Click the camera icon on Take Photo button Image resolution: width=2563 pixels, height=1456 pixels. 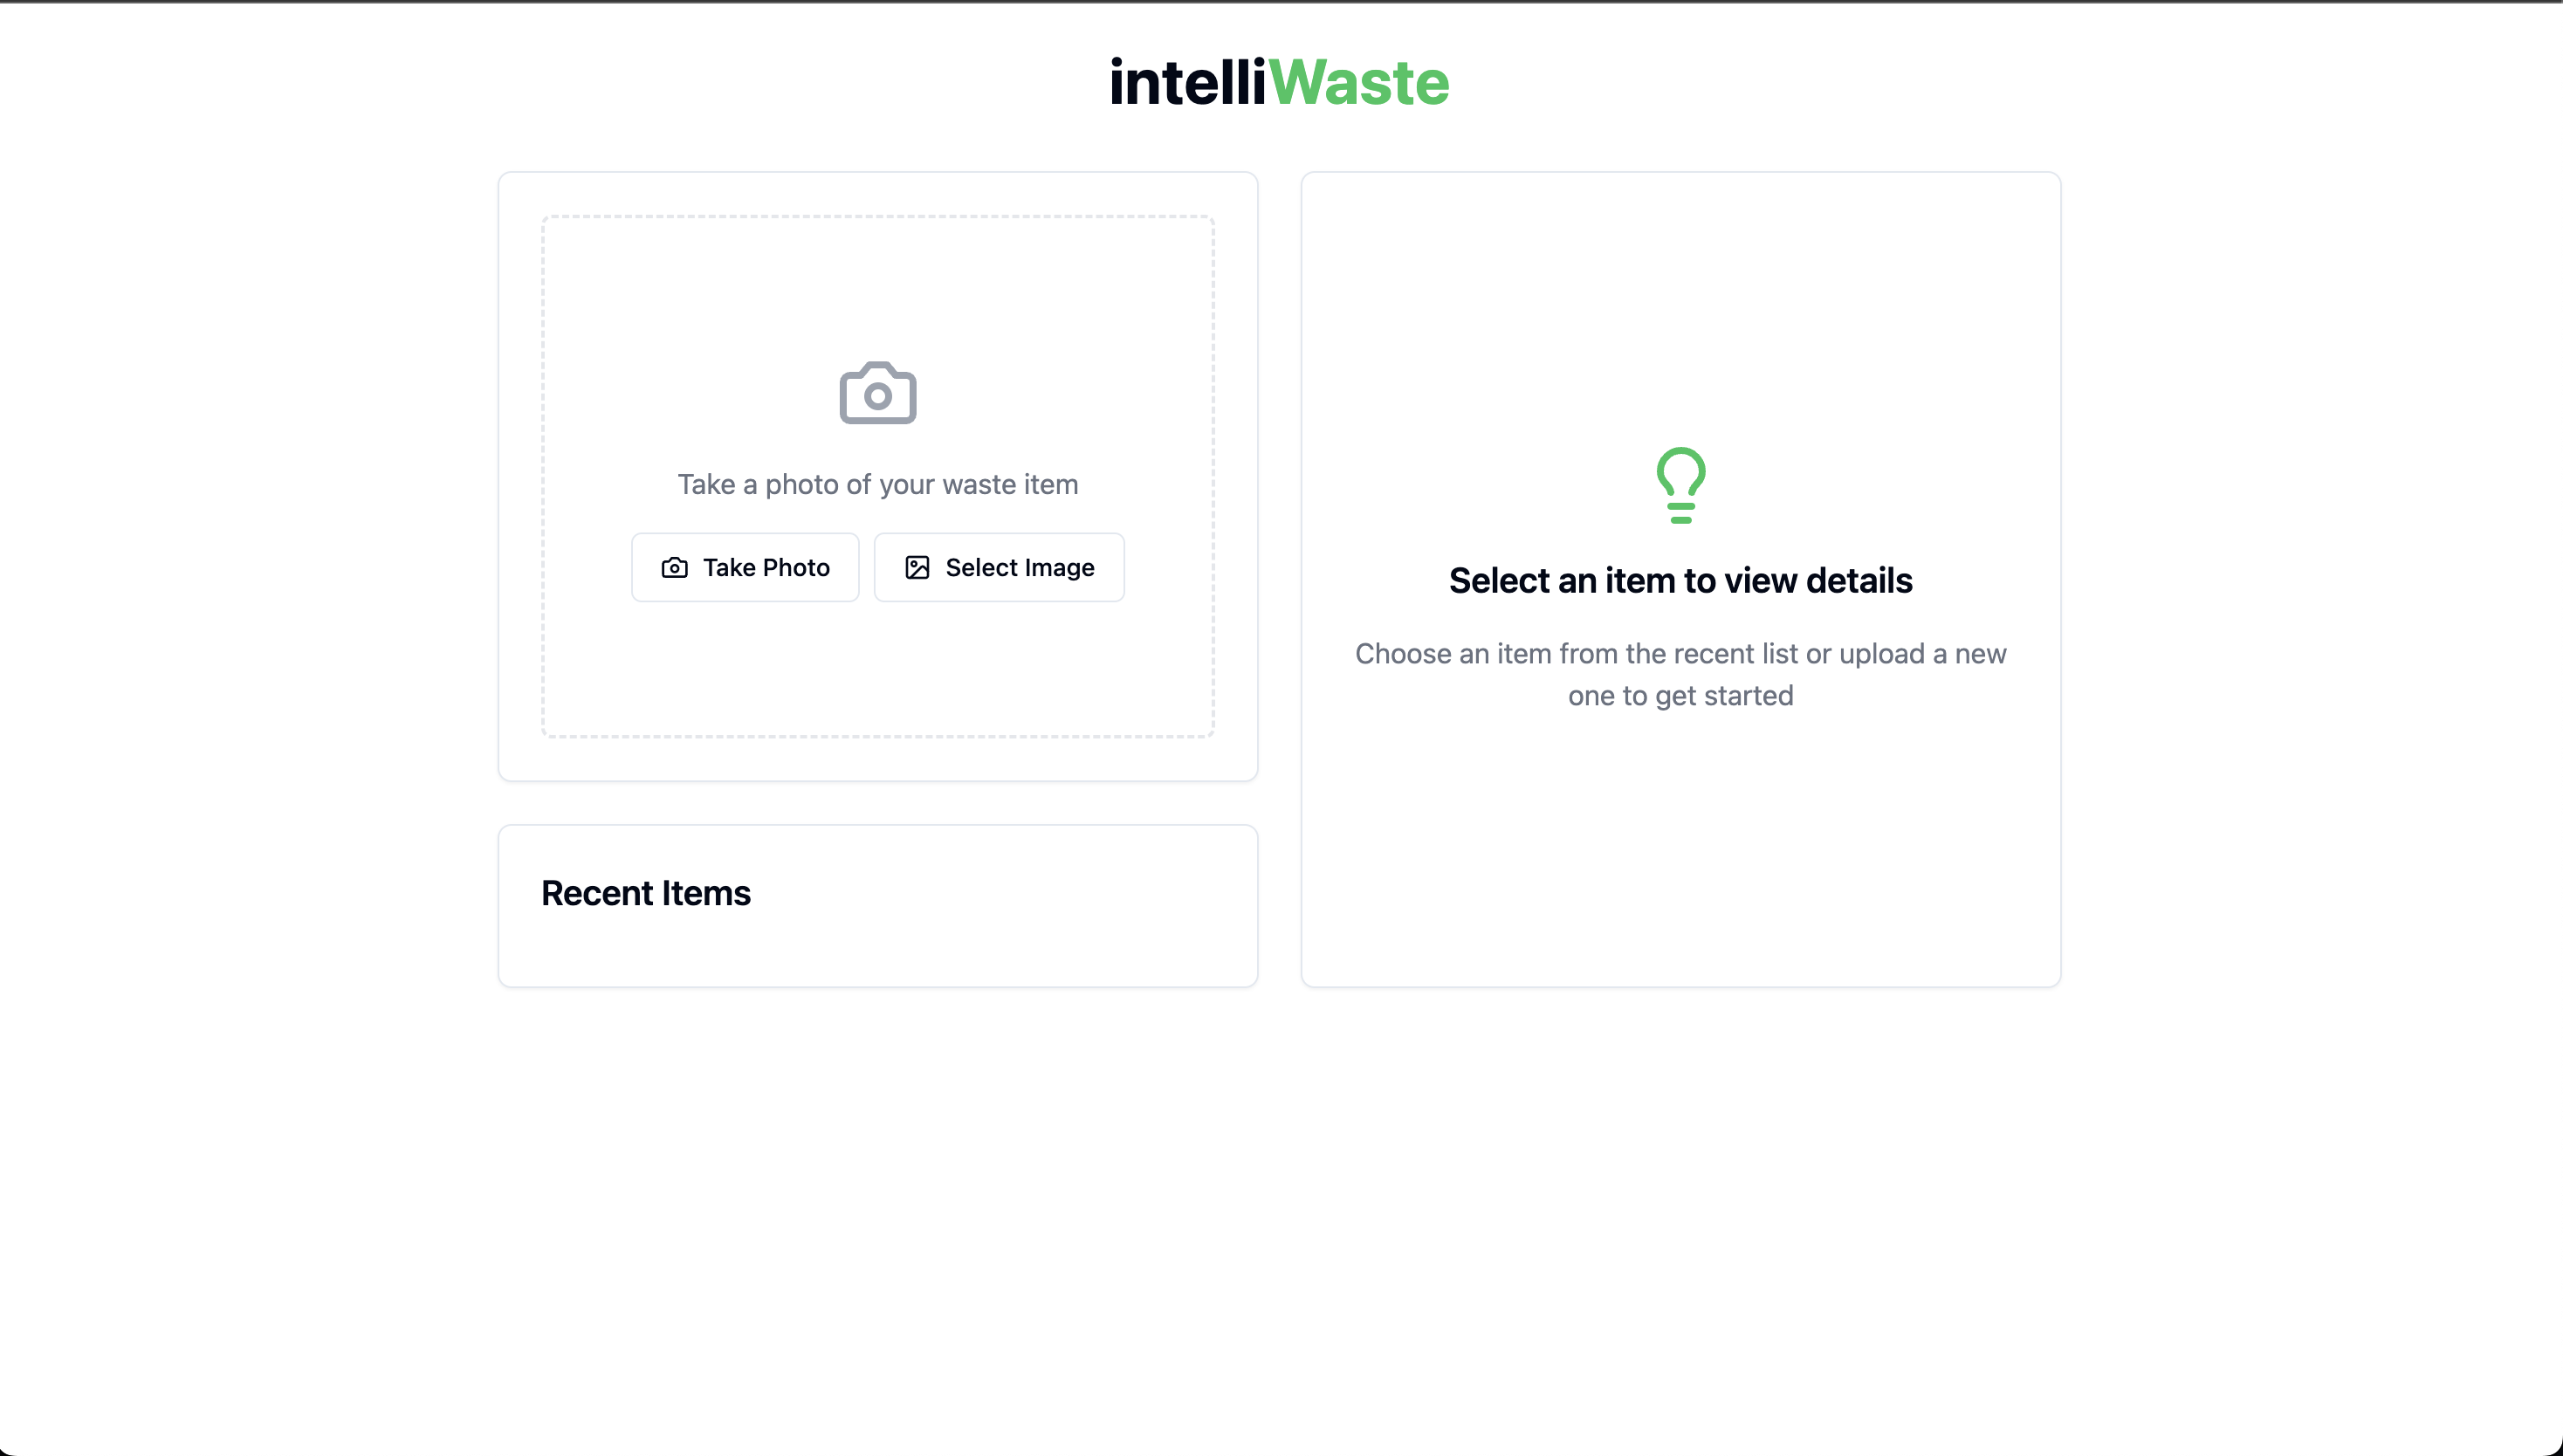click(x=674, y=567)
